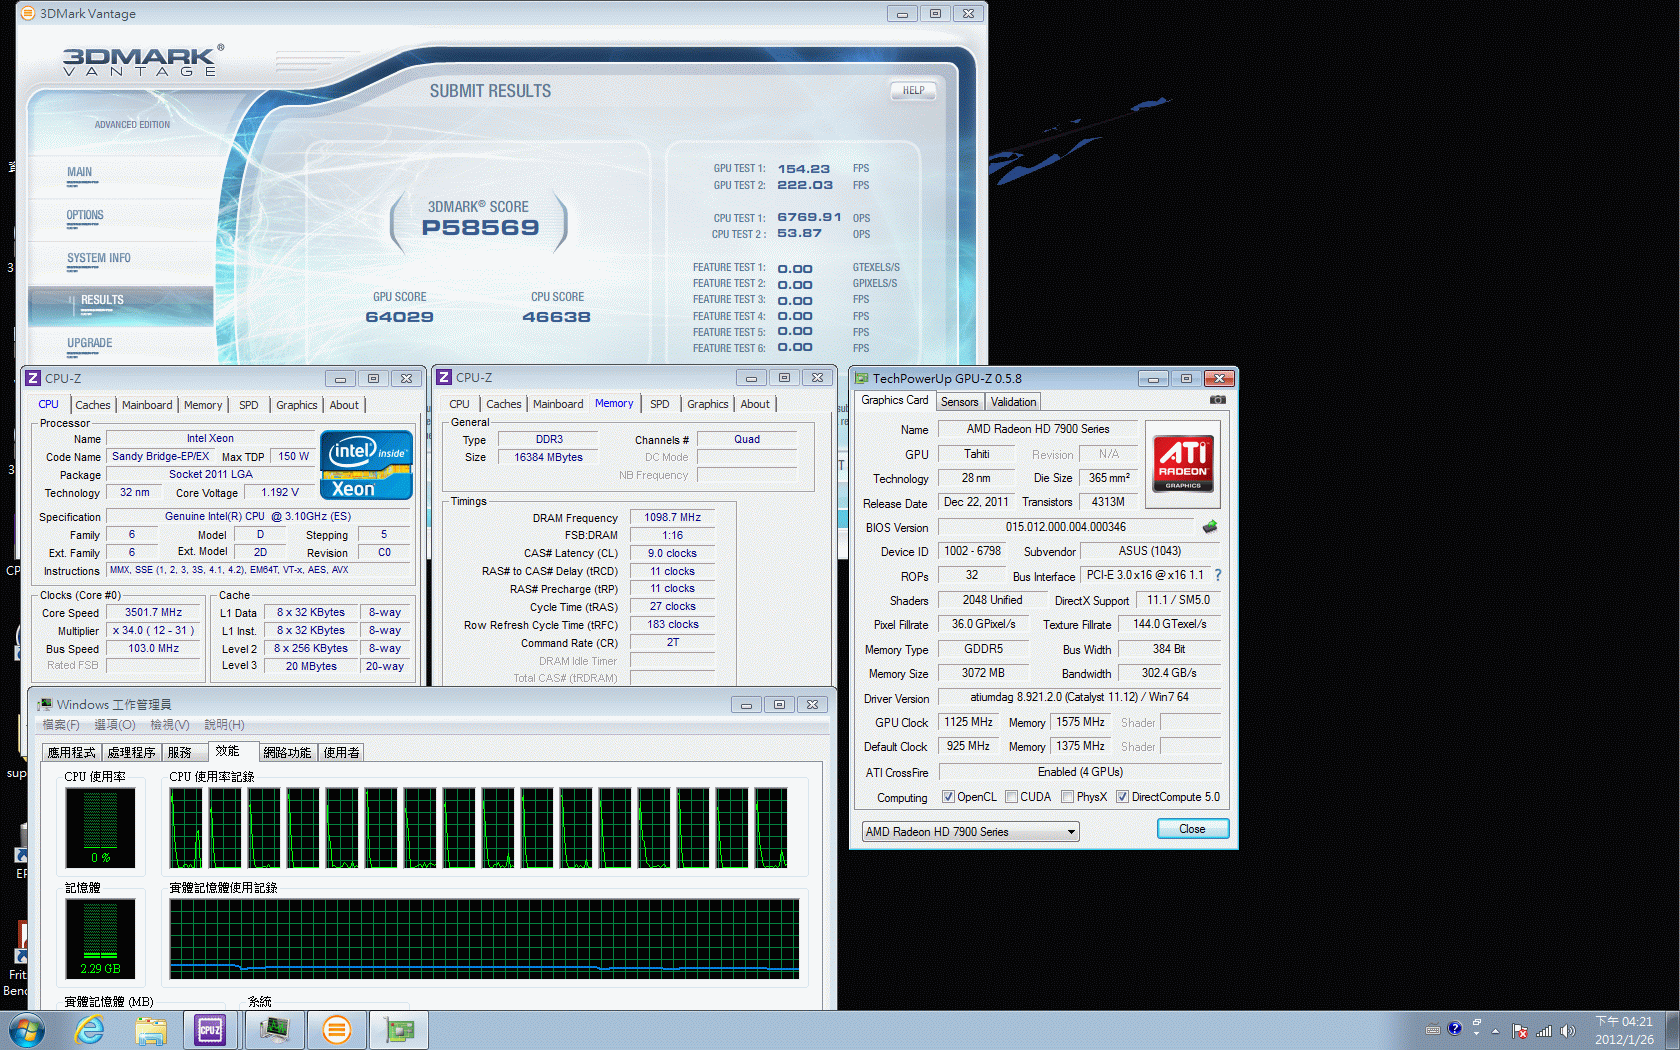Toggle the OpenCL checkbox in GPU-Z
Screen dimensions: 1680x1050
point(948,797)
